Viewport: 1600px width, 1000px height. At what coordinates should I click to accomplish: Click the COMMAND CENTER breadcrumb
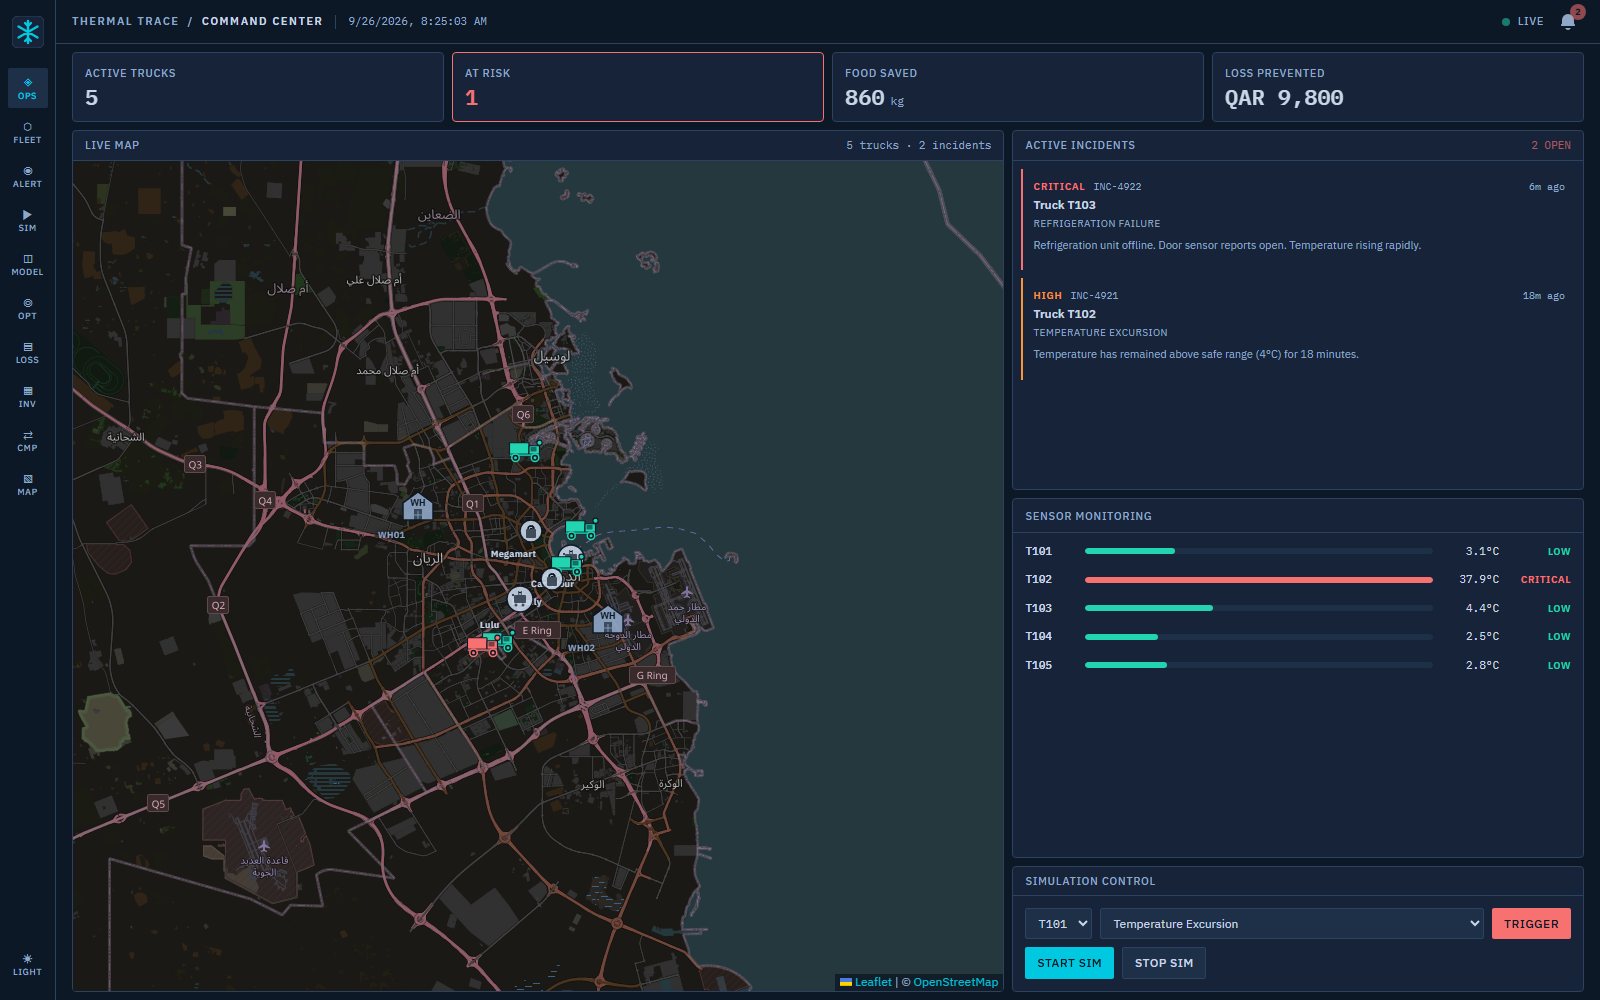coord(262,21)
